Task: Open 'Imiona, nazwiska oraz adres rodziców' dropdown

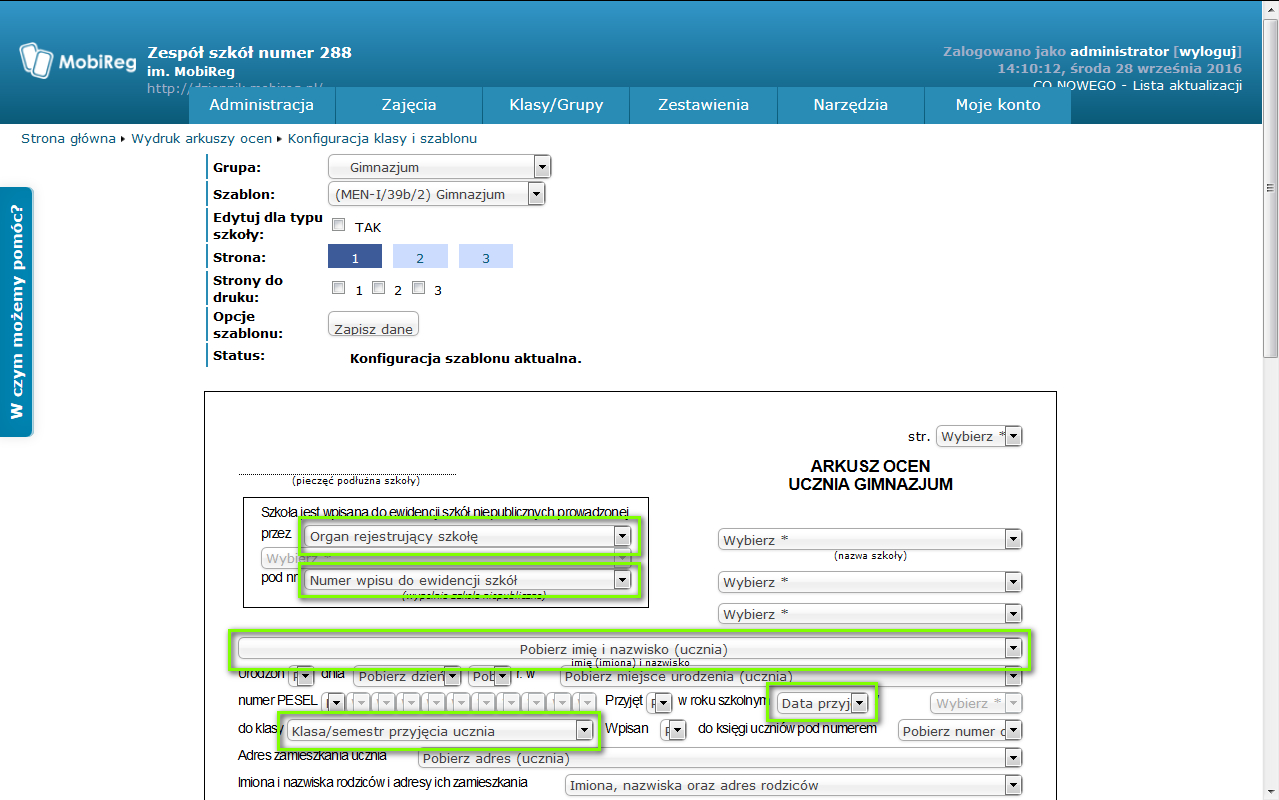Action: (x=794, y=785)
